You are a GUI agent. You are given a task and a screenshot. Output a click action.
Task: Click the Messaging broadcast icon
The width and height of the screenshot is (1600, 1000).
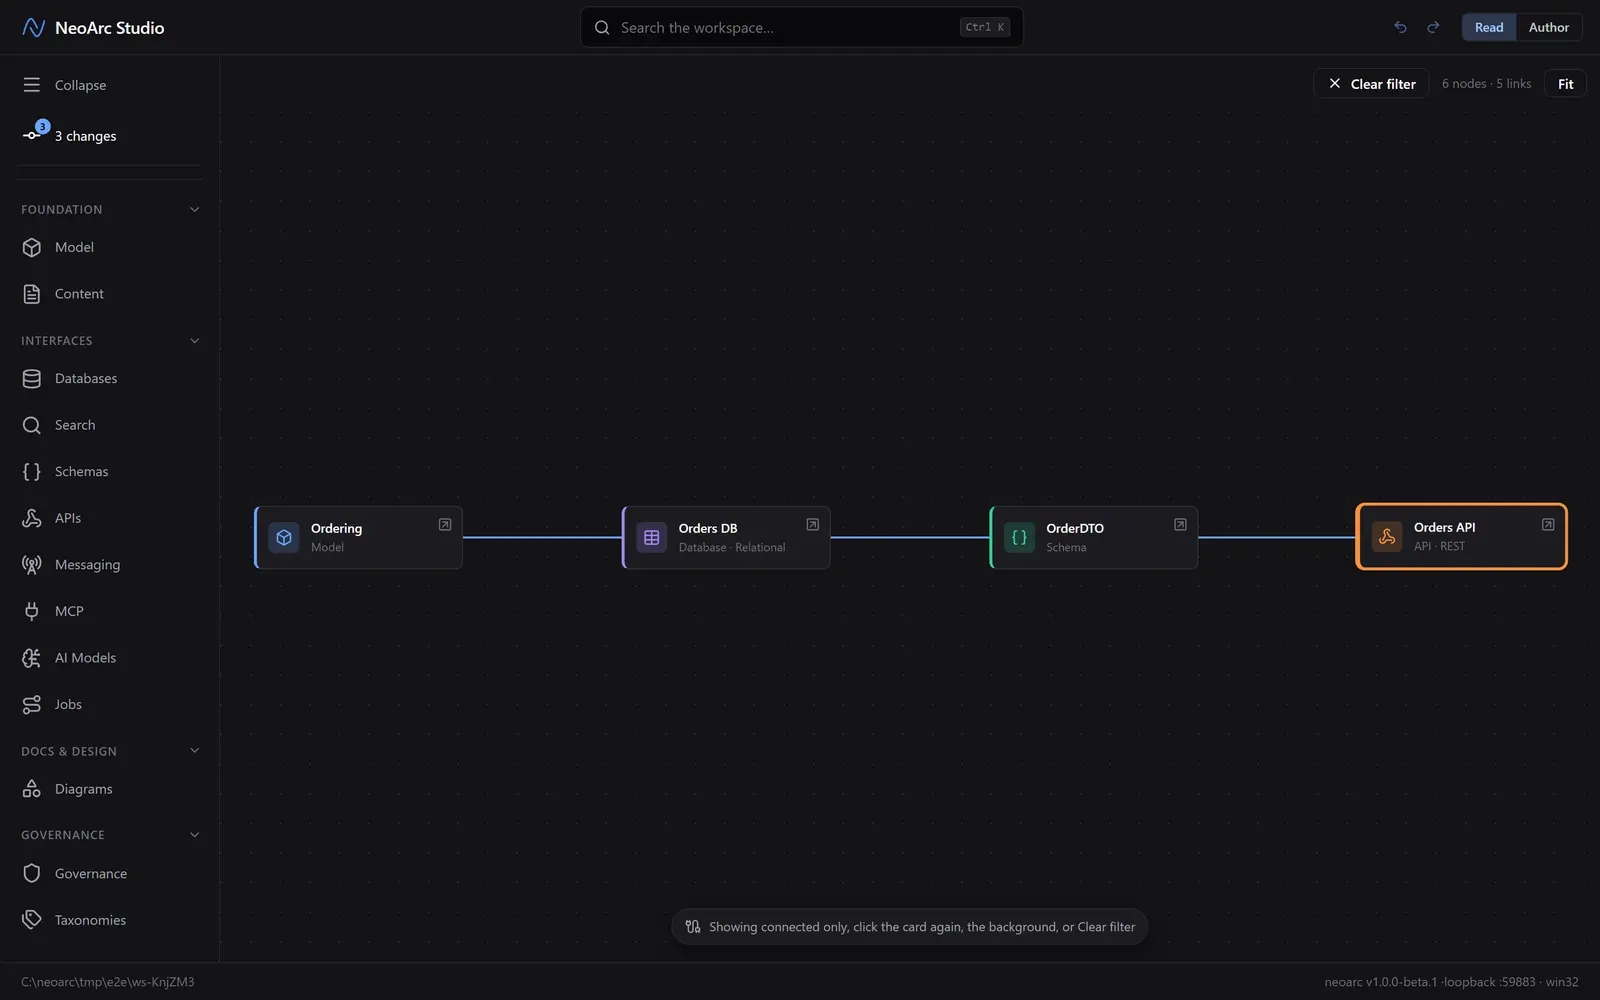point(32,565)
